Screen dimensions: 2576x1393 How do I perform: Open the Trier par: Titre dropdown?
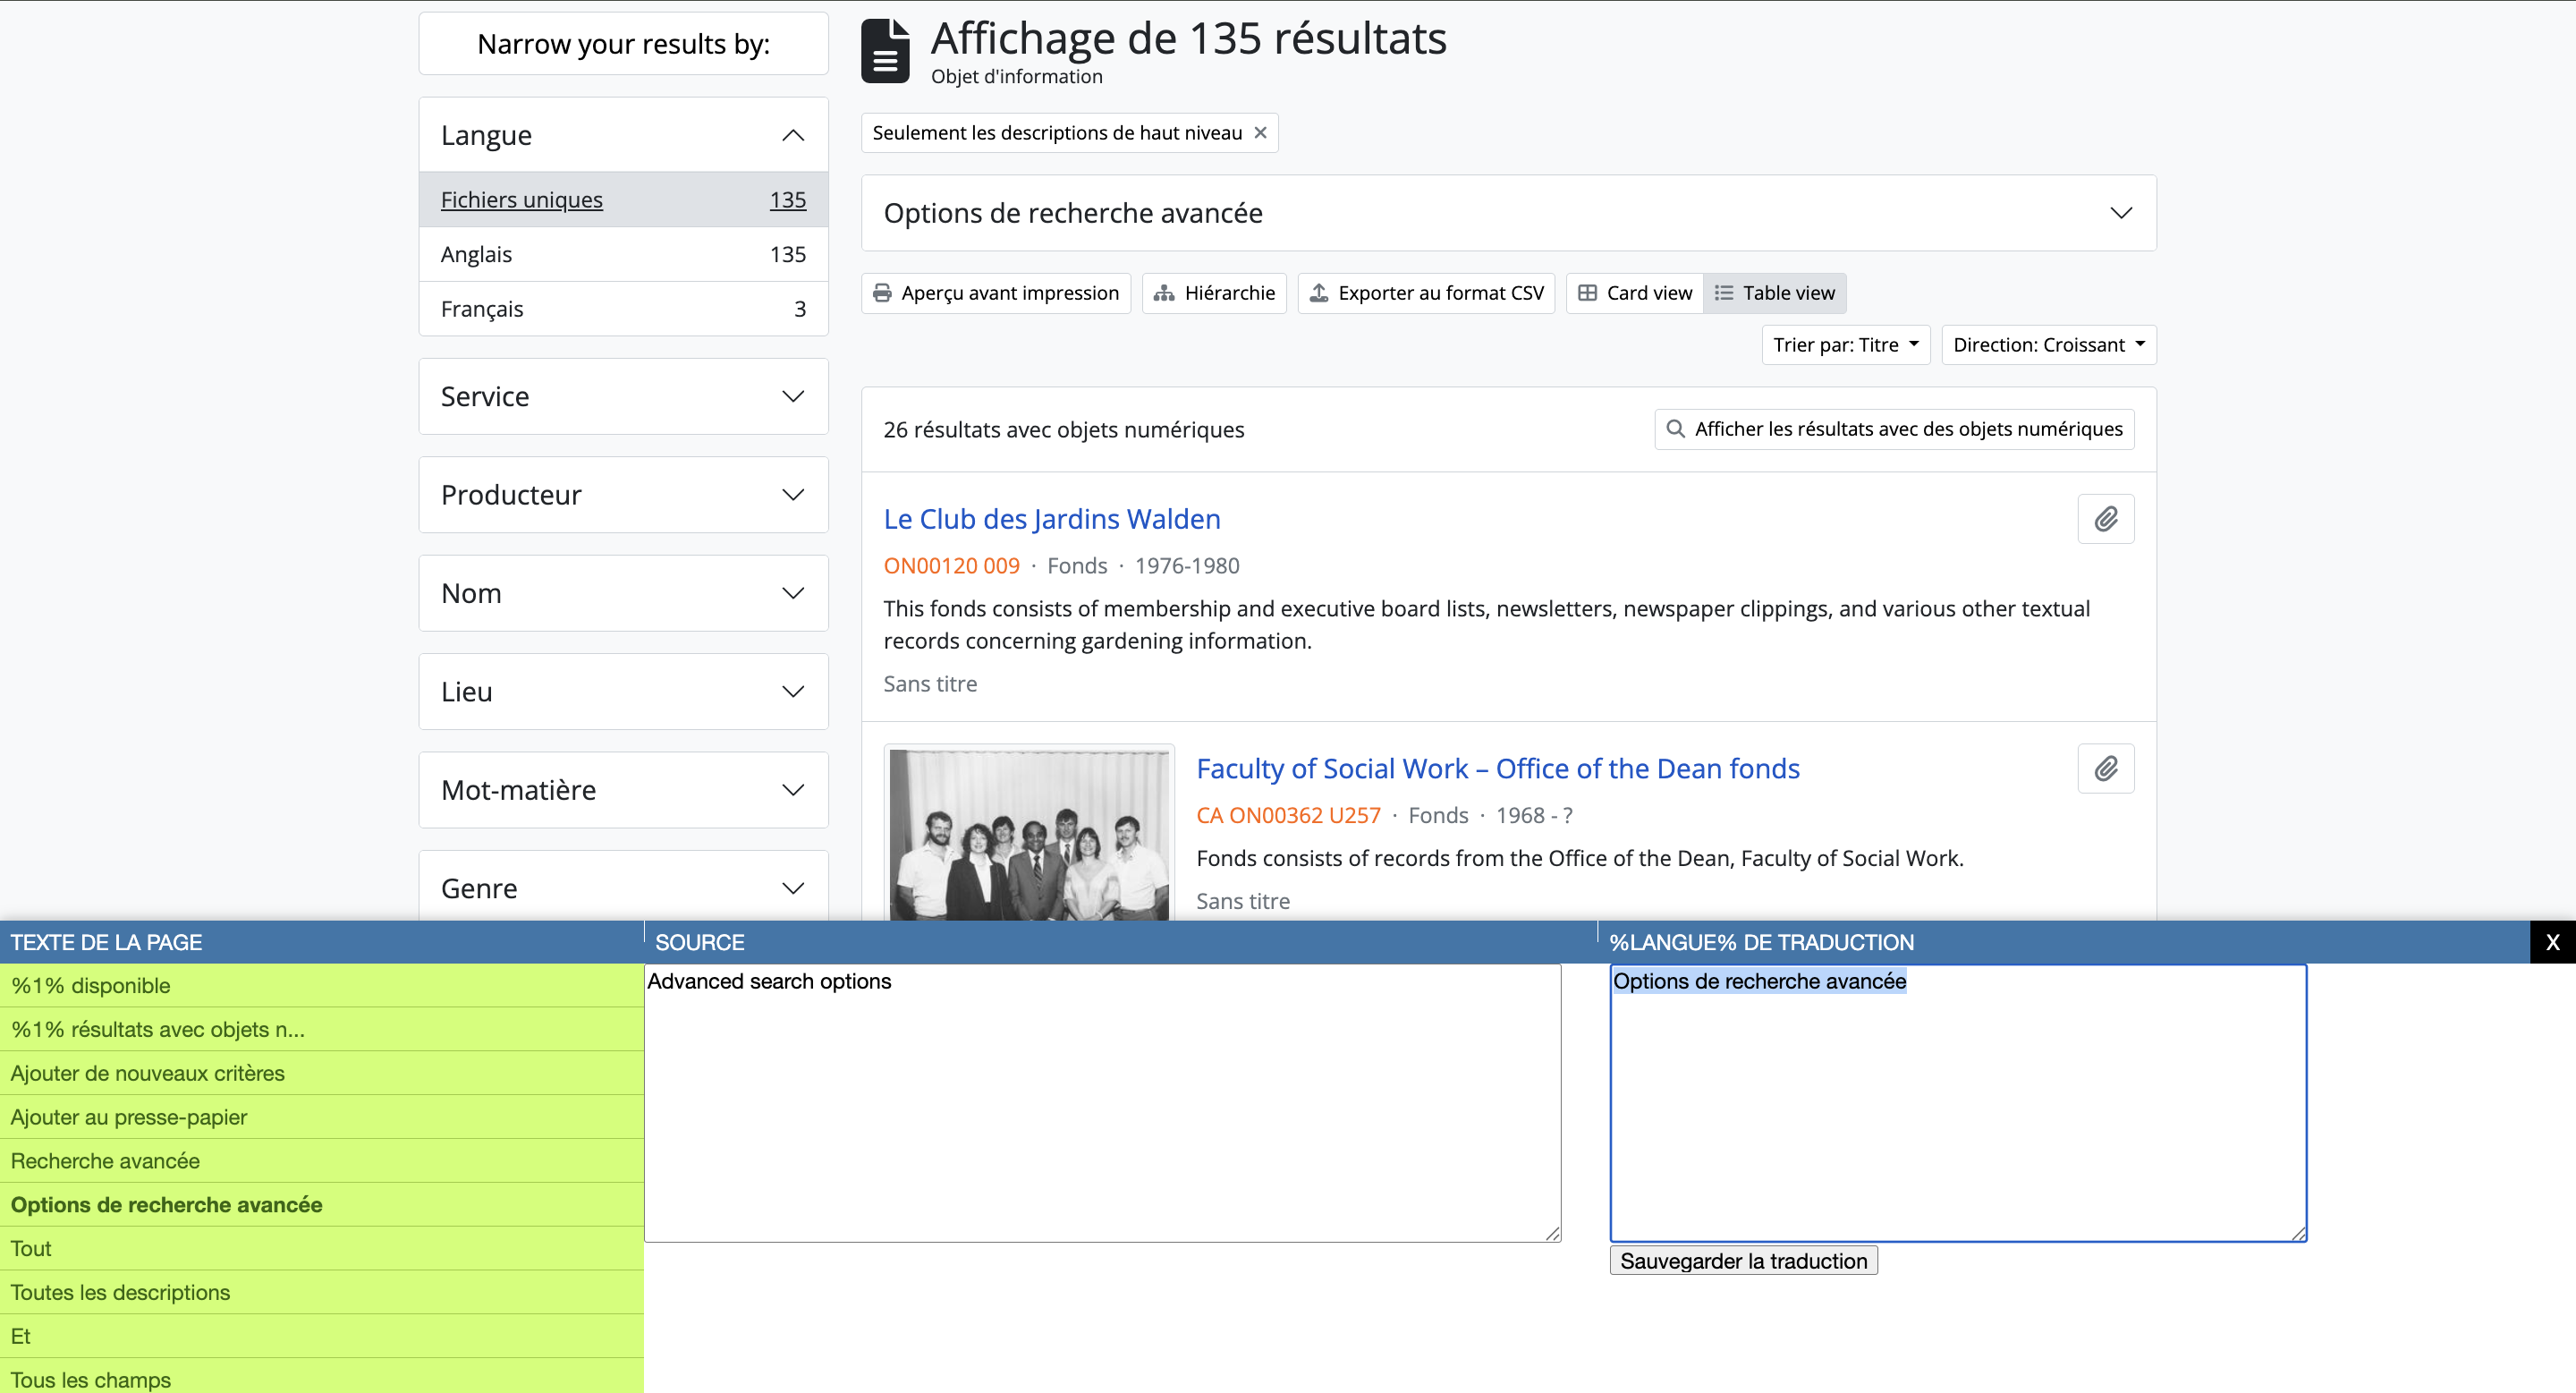point(1845,345)
